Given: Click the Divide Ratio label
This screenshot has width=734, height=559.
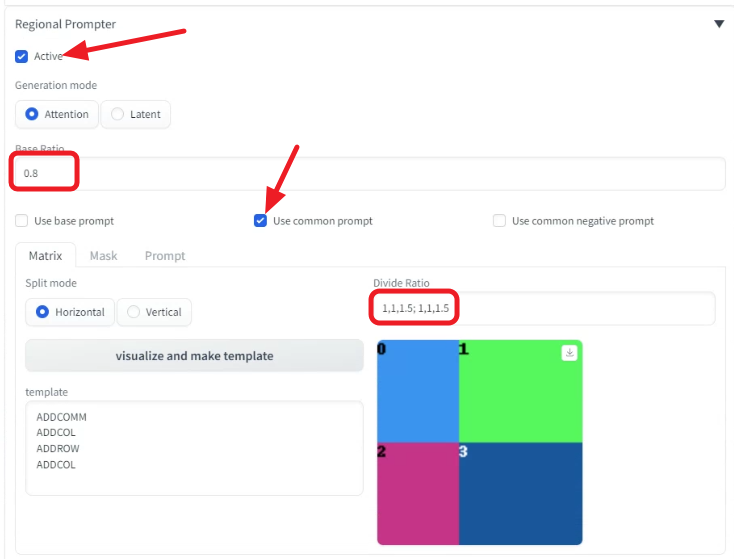Looking at the screenshot, I should point(401,283).
